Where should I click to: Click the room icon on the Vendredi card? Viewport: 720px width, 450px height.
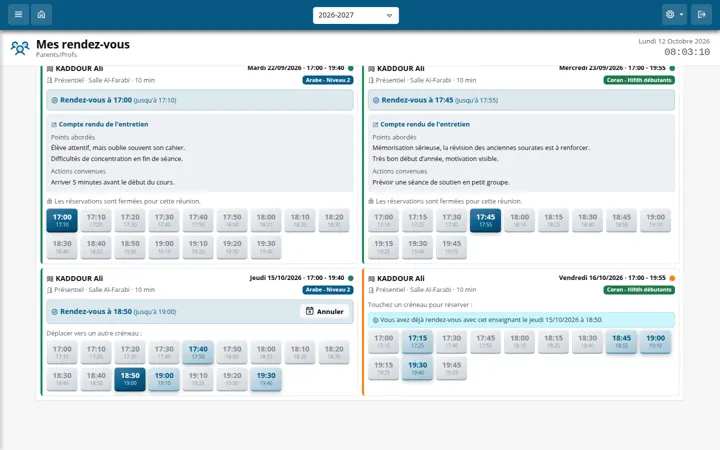click(371, 290)
